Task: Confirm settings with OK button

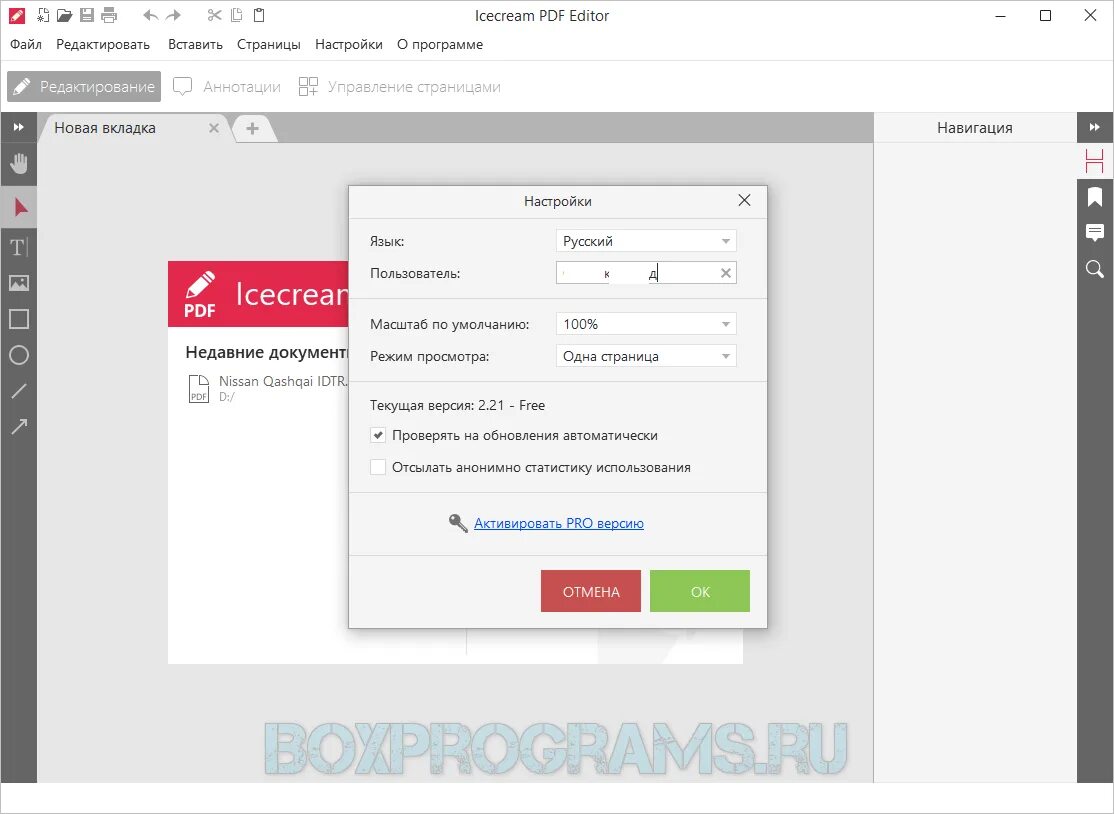Action: point(700,591)
